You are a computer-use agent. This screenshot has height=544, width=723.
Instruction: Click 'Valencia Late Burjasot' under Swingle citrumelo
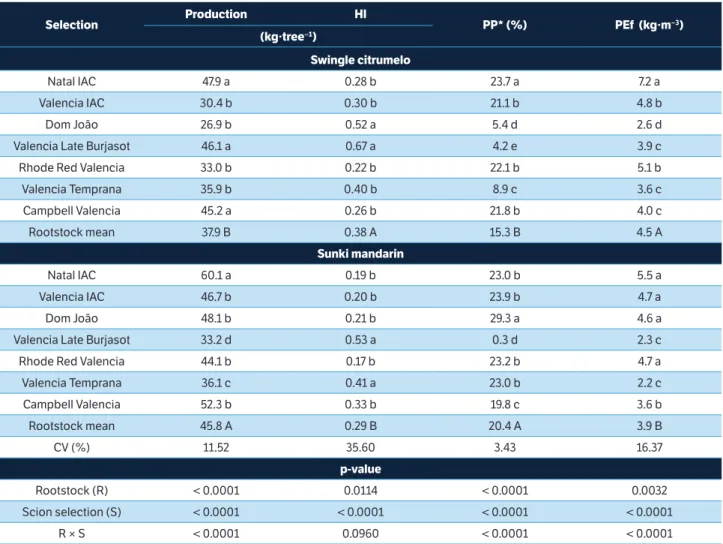tap(71, 146)
